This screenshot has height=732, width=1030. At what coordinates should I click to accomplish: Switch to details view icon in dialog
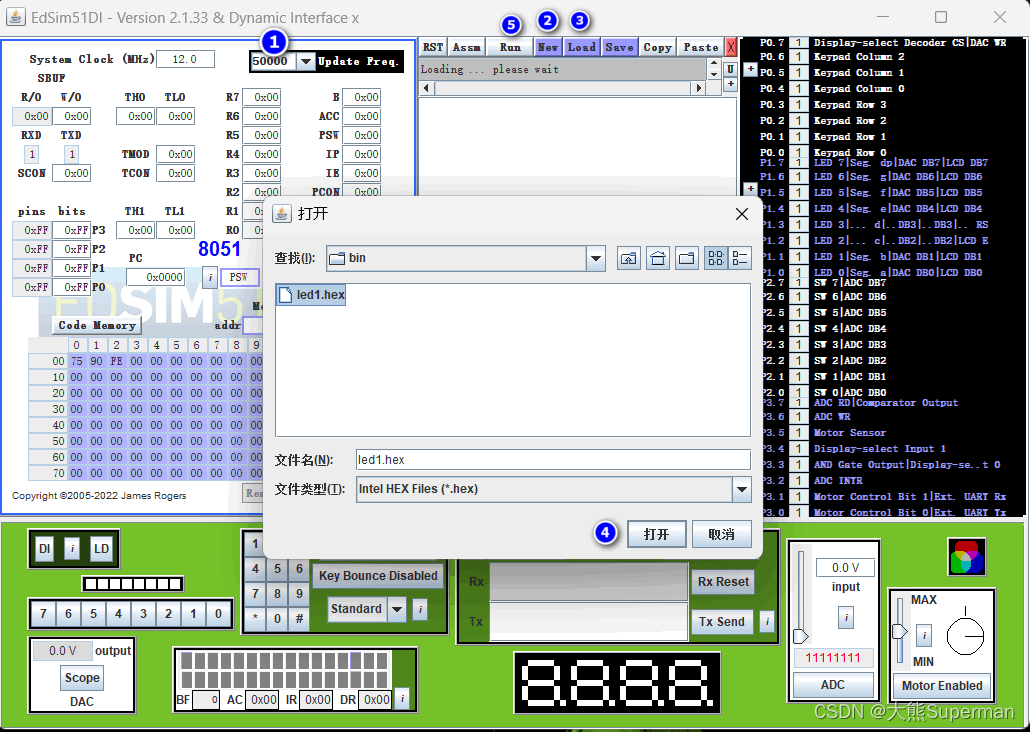[x=740, y=258]
